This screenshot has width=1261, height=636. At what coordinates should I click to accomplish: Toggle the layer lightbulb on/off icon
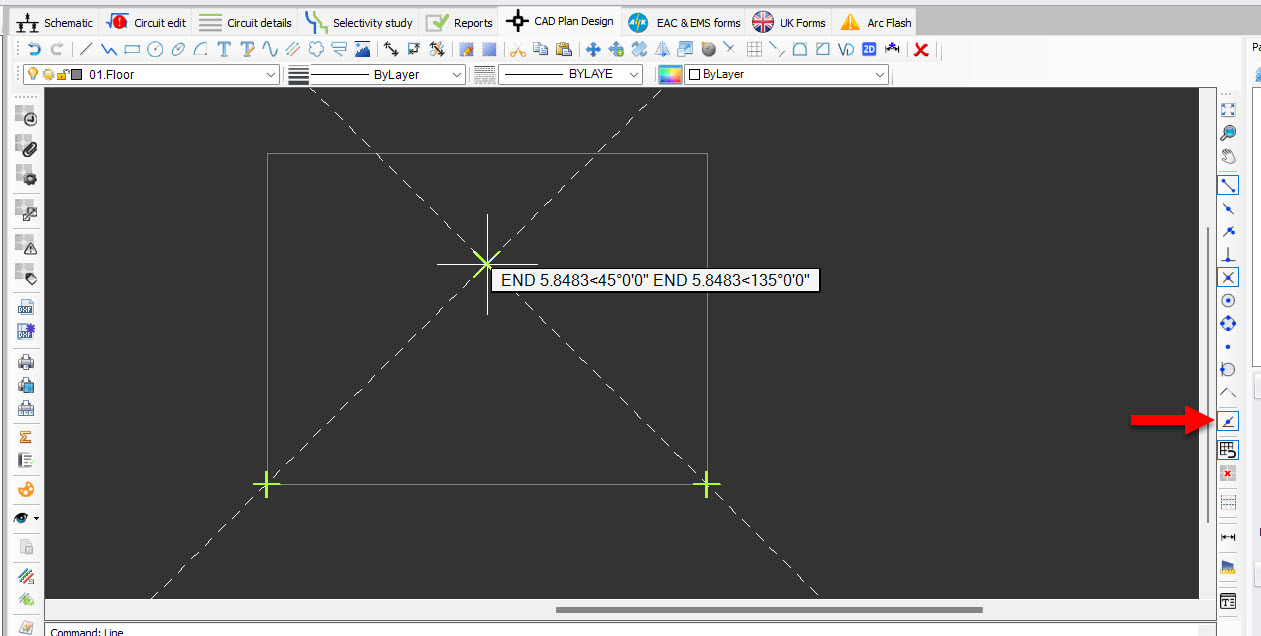32,74
